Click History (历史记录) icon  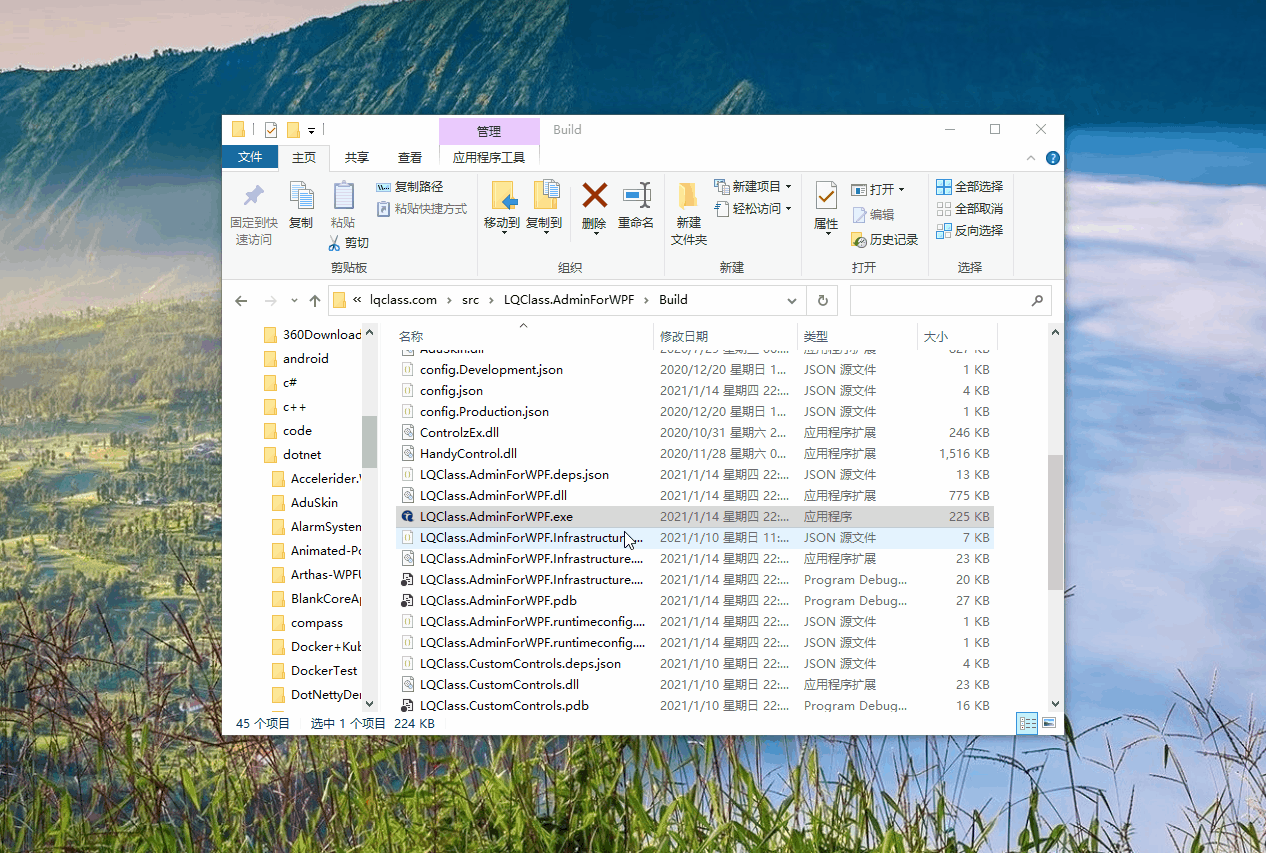click(x=858, y=240)
